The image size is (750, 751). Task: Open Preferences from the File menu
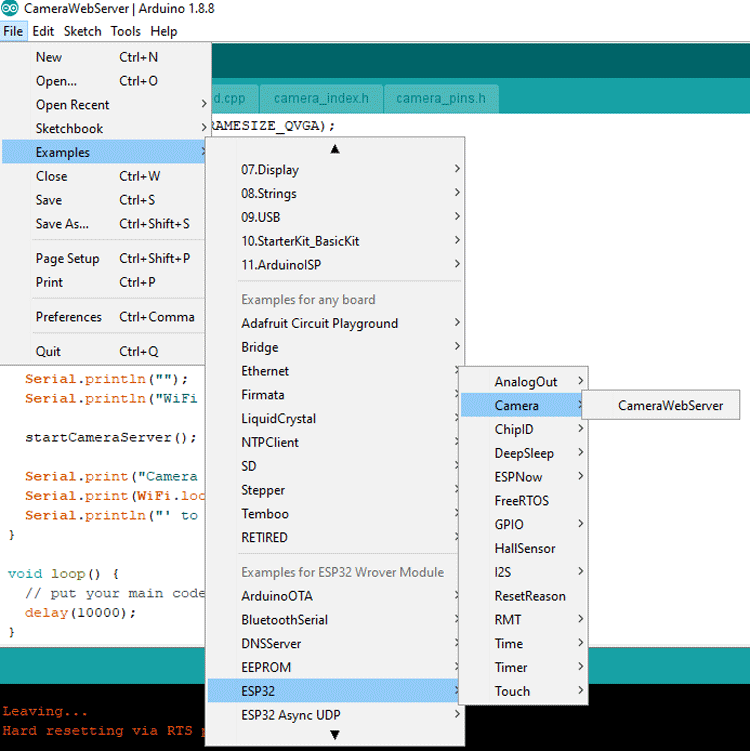point(104,317)
